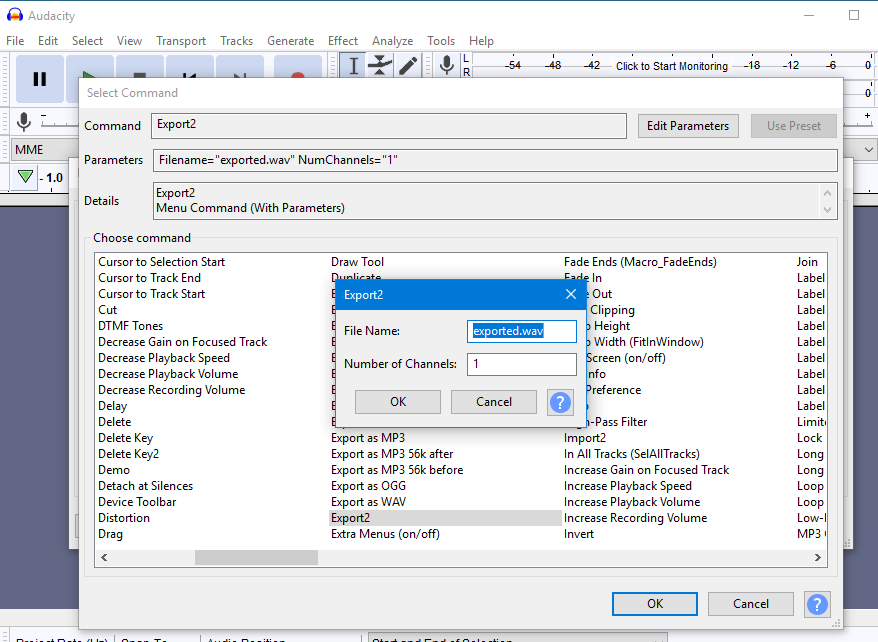
Task: Click help icon in Export2 dialog
Action: pos(560,402)
